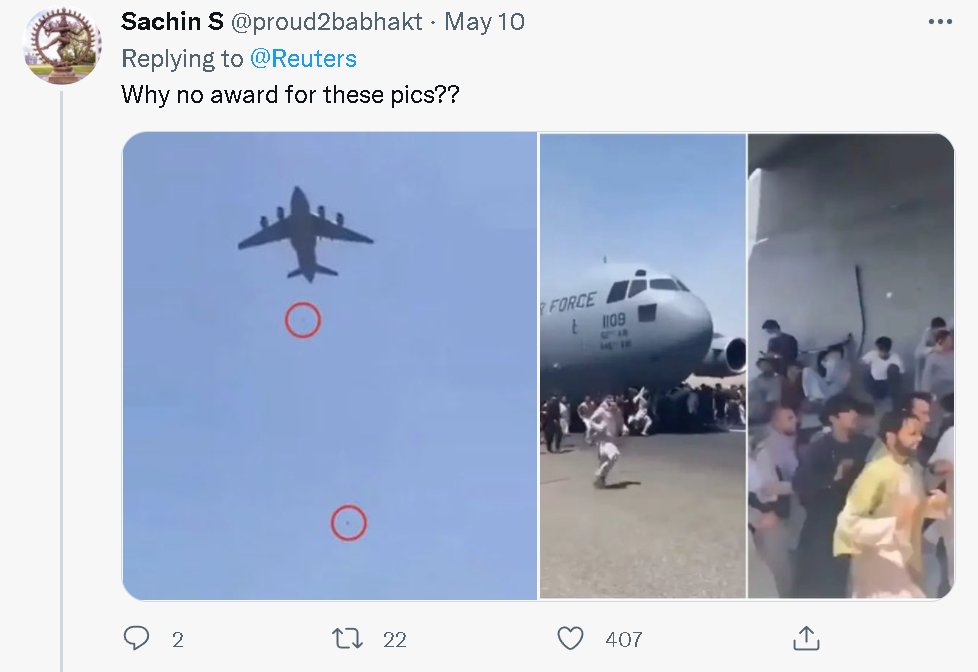Open the three-dot more options menu
Screen dimensions: 978x672
tap(940, 22)
